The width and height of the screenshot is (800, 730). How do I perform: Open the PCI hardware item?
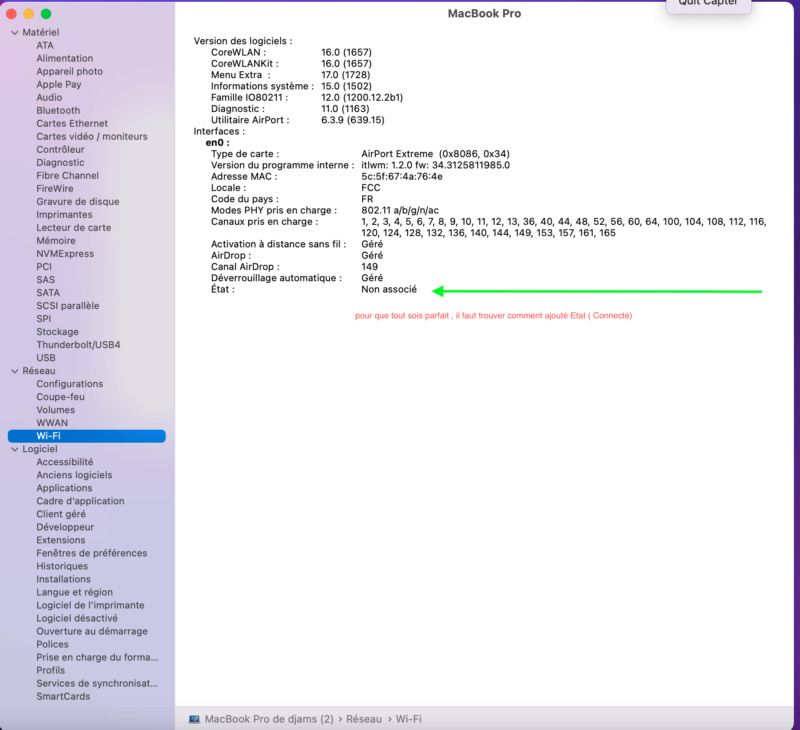coord(44,266)
